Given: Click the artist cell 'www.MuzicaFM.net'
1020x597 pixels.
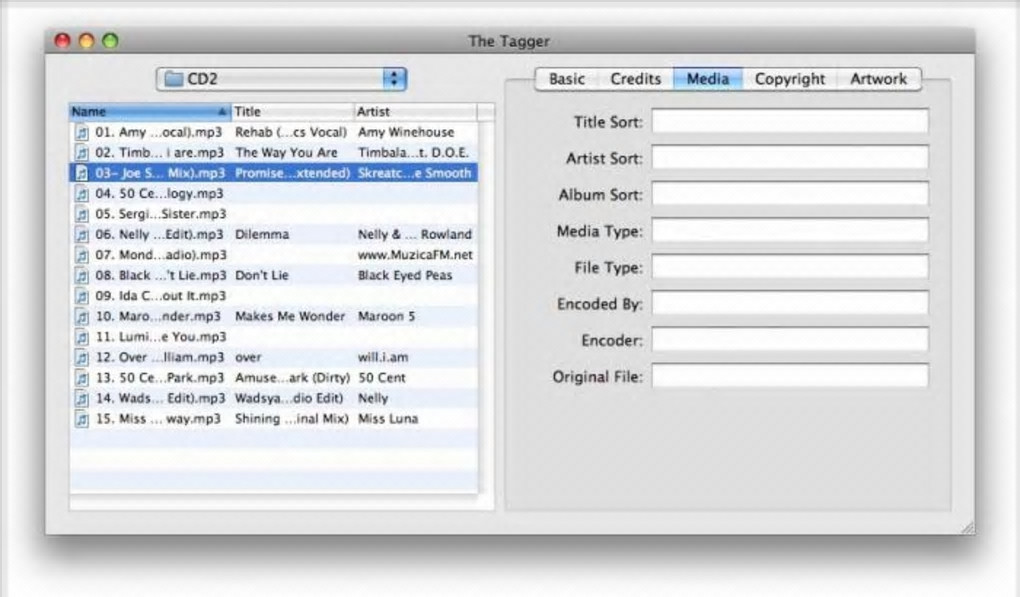Looking at the screenshot, I should coord(415,256).
